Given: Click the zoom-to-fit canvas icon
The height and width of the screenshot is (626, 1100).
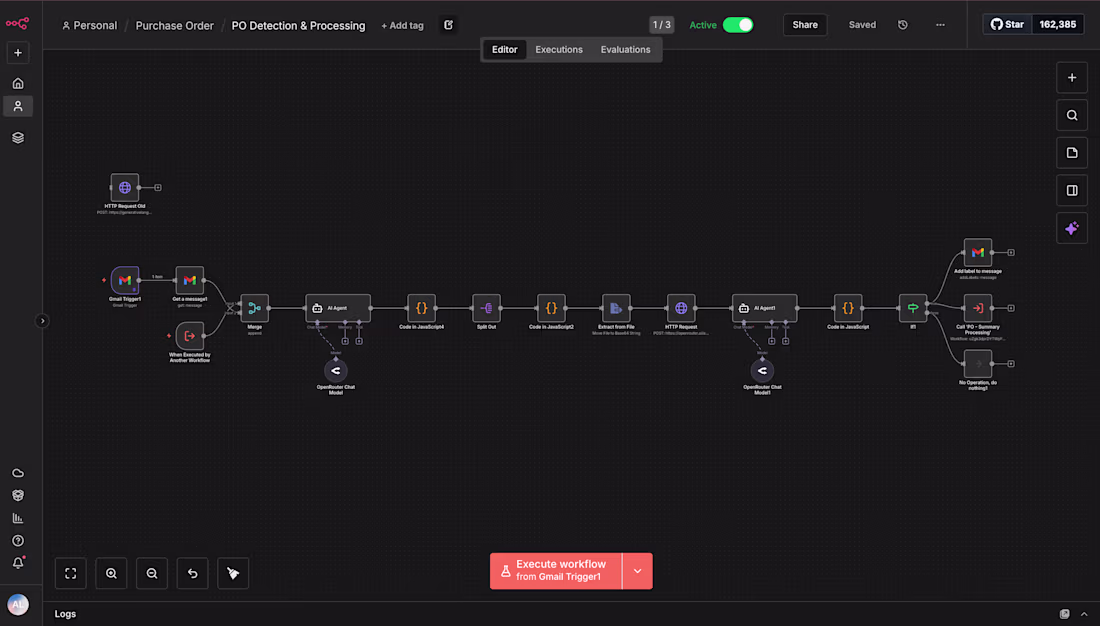Looking at the screenshot, I should pos(70,573).
